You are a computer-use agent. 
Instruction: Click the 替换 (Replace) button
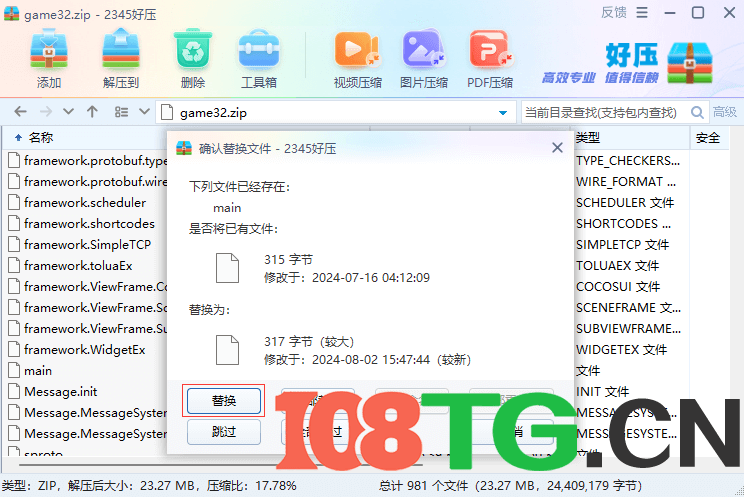click(x=224, y=401)
